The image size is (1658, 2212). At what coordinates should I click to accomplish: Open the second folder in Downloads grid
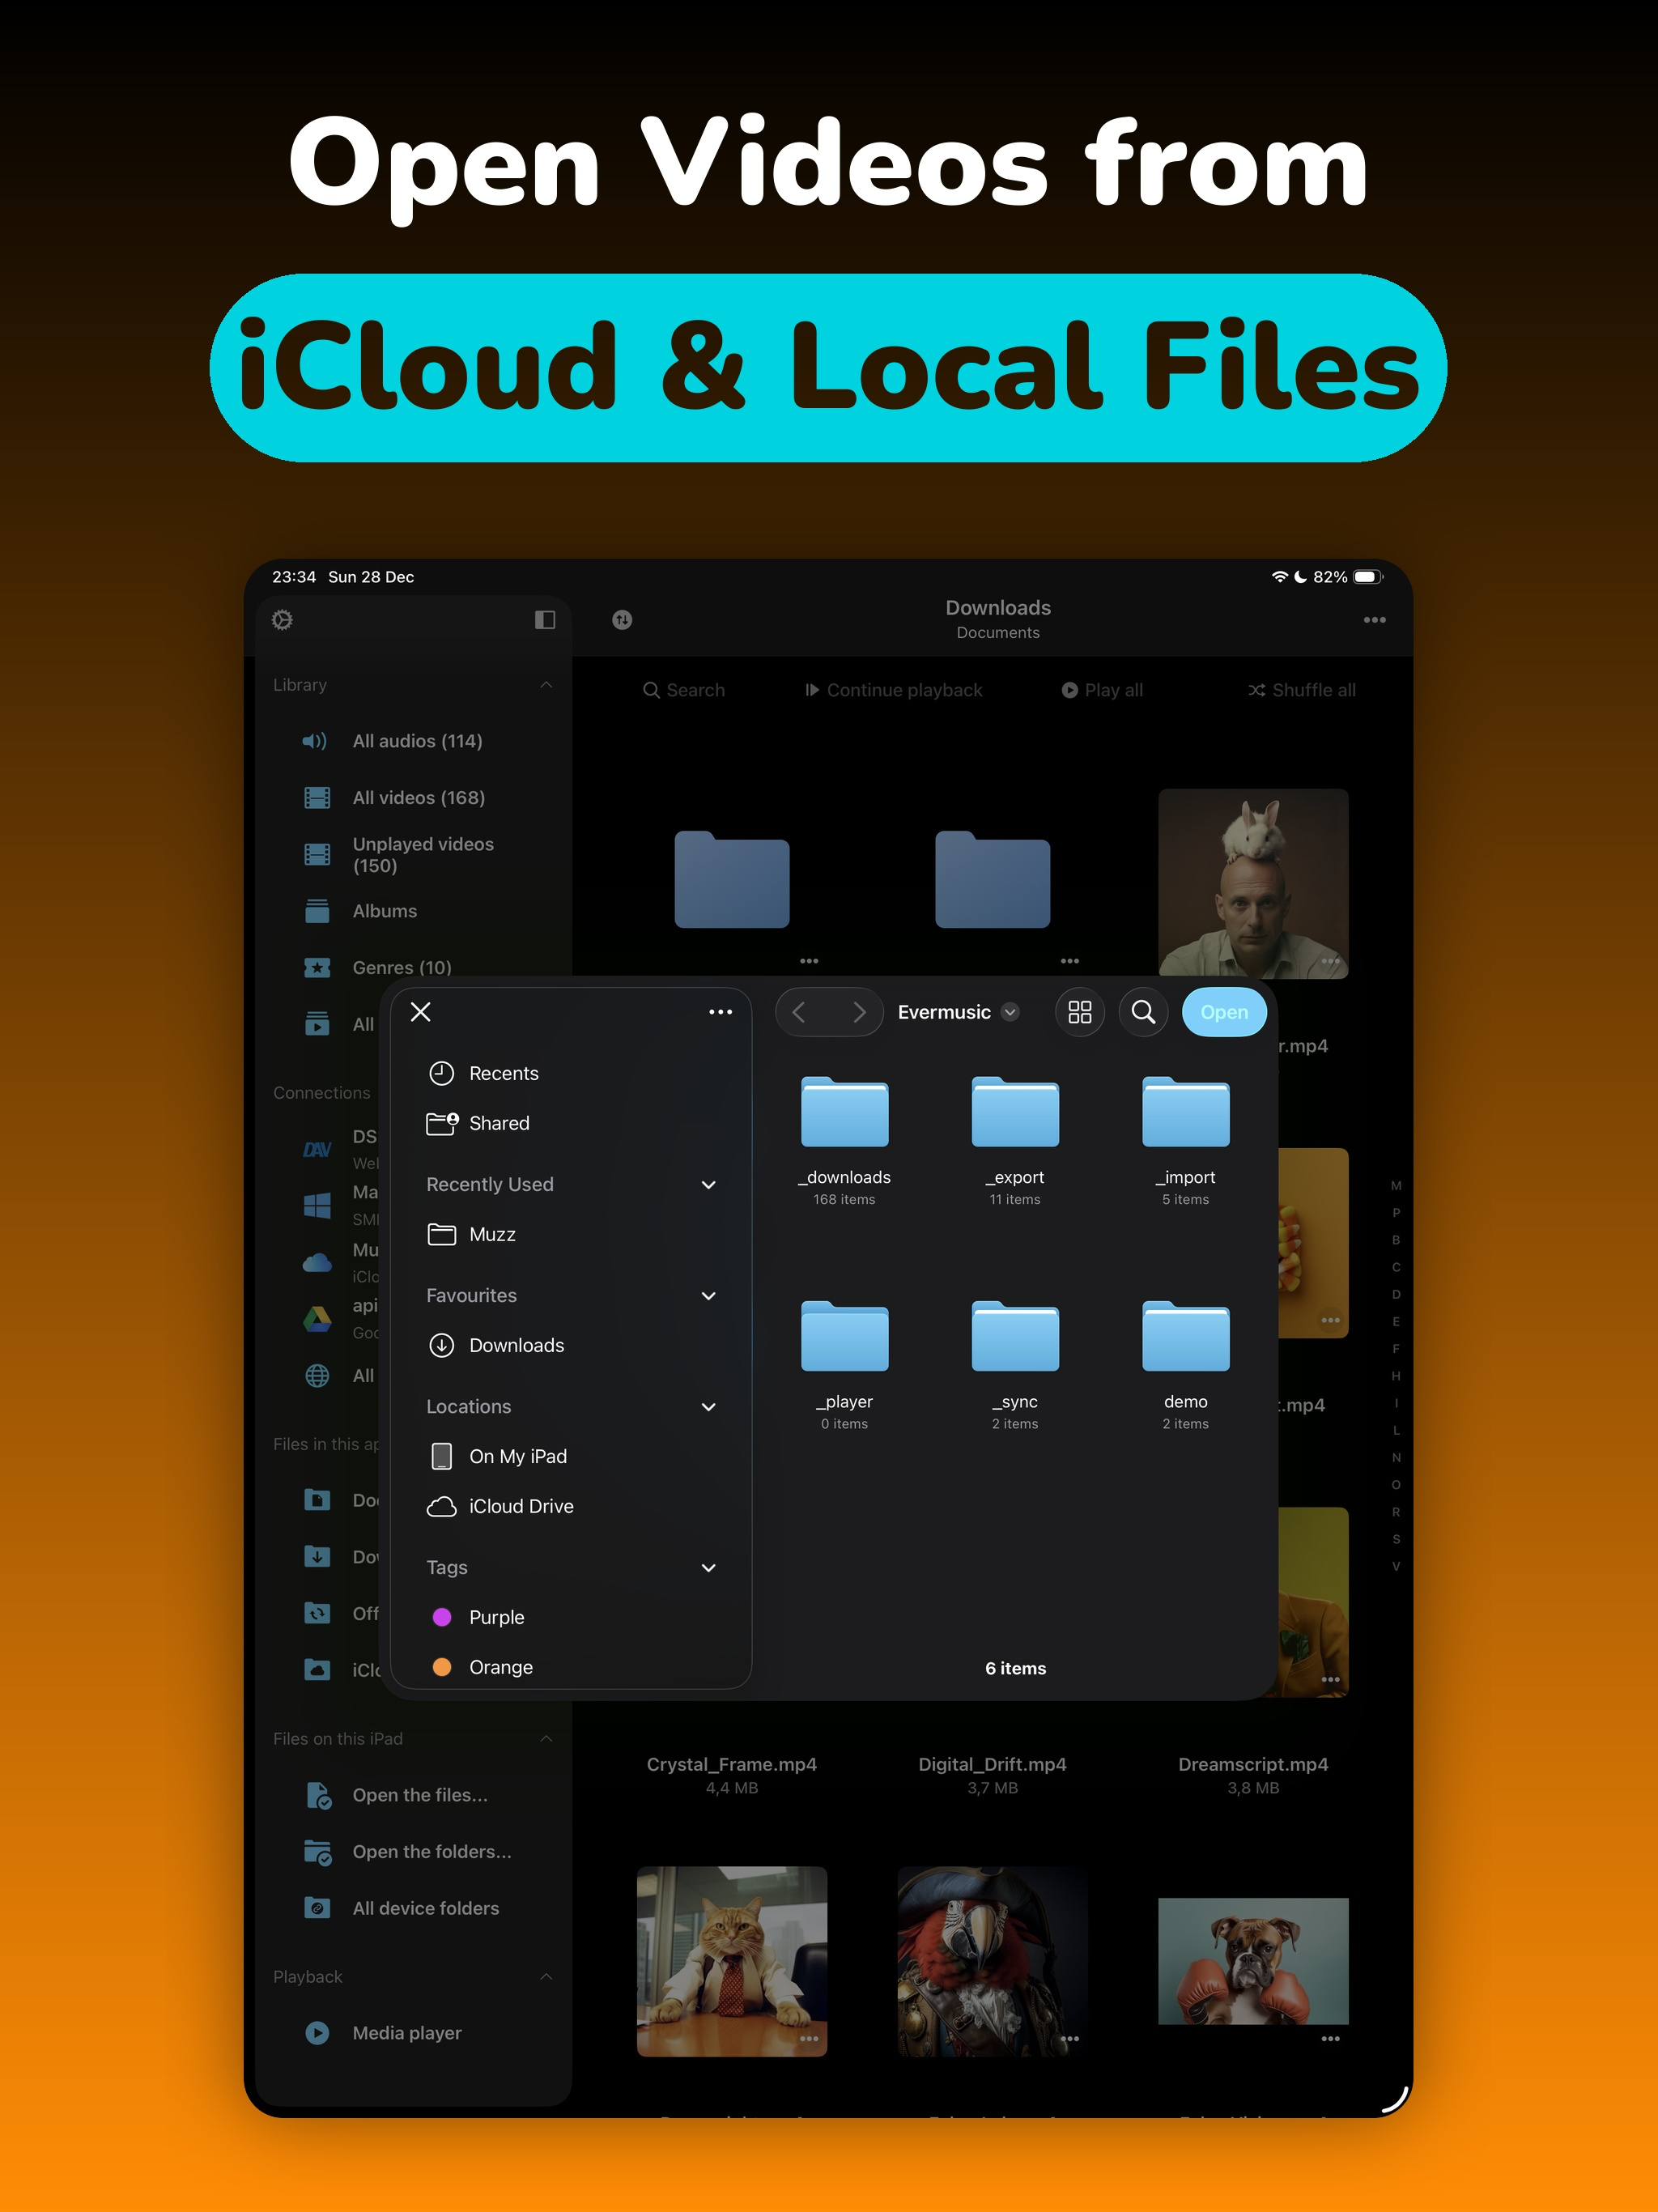[993, 879]
